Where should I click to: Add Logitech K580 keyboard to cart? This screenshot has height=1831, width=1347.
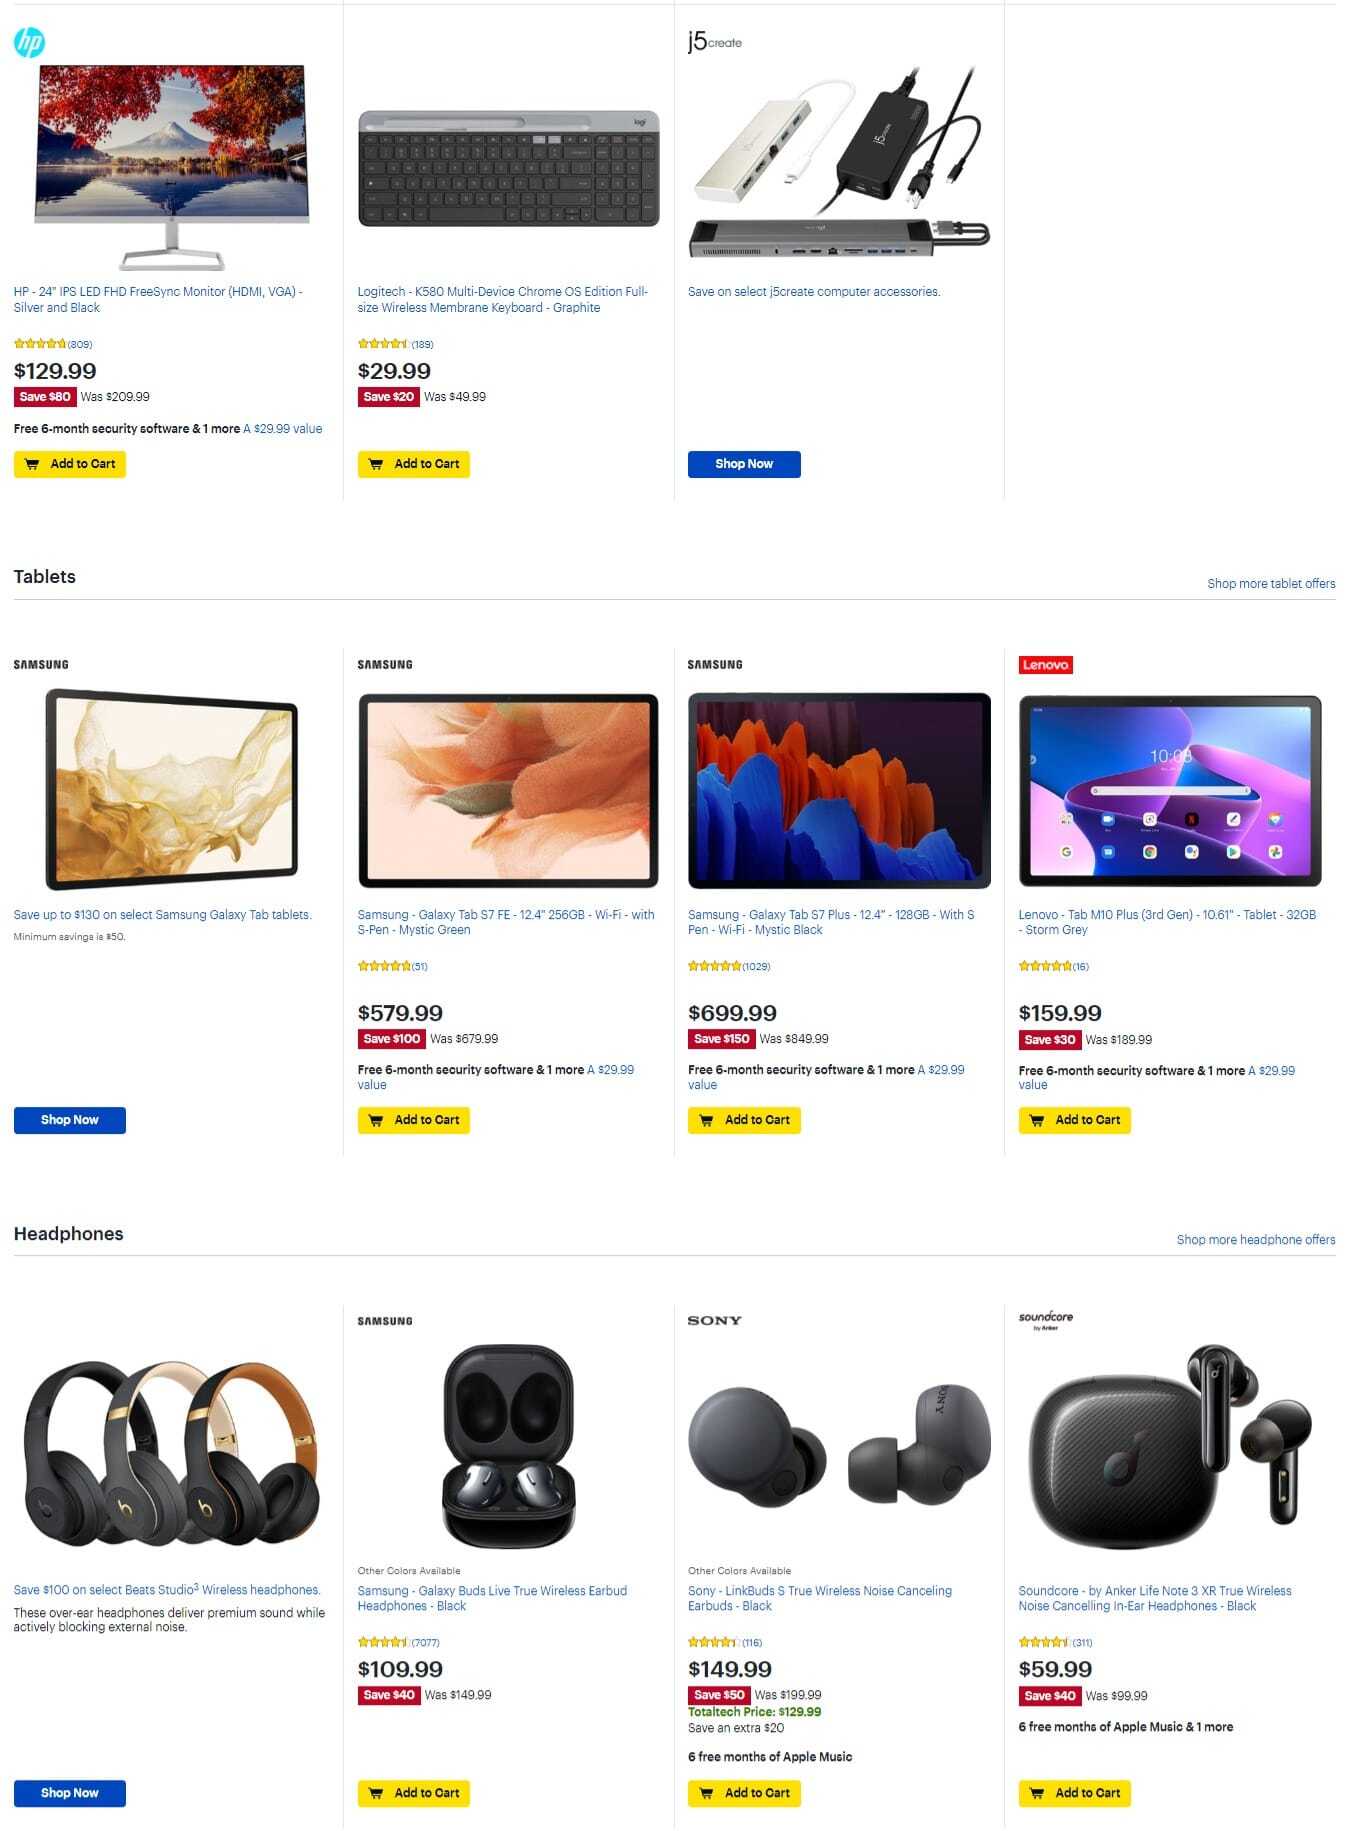point(414,464)
